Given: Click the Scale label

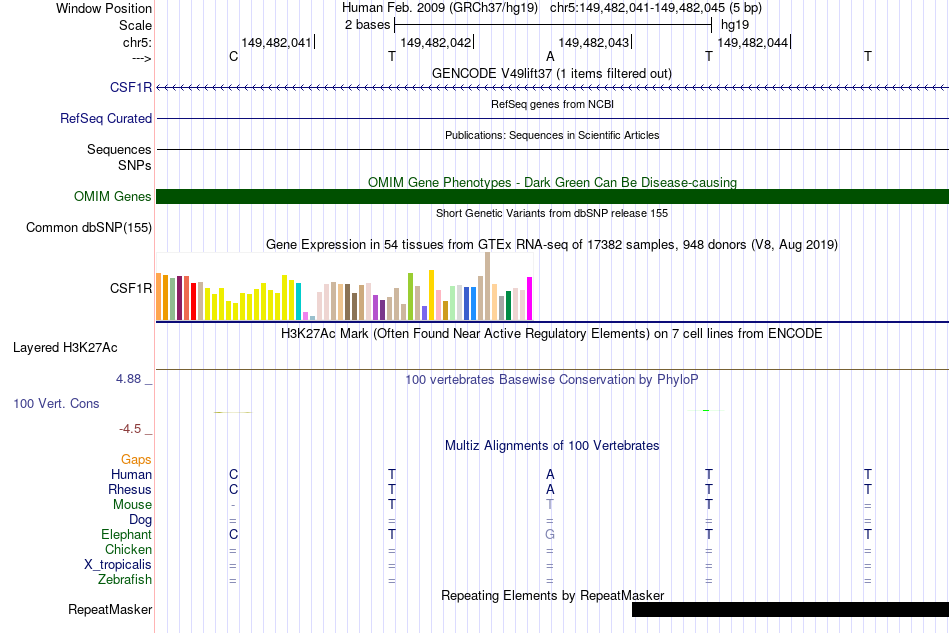Looking at the screenshot, I should (135, 25).
